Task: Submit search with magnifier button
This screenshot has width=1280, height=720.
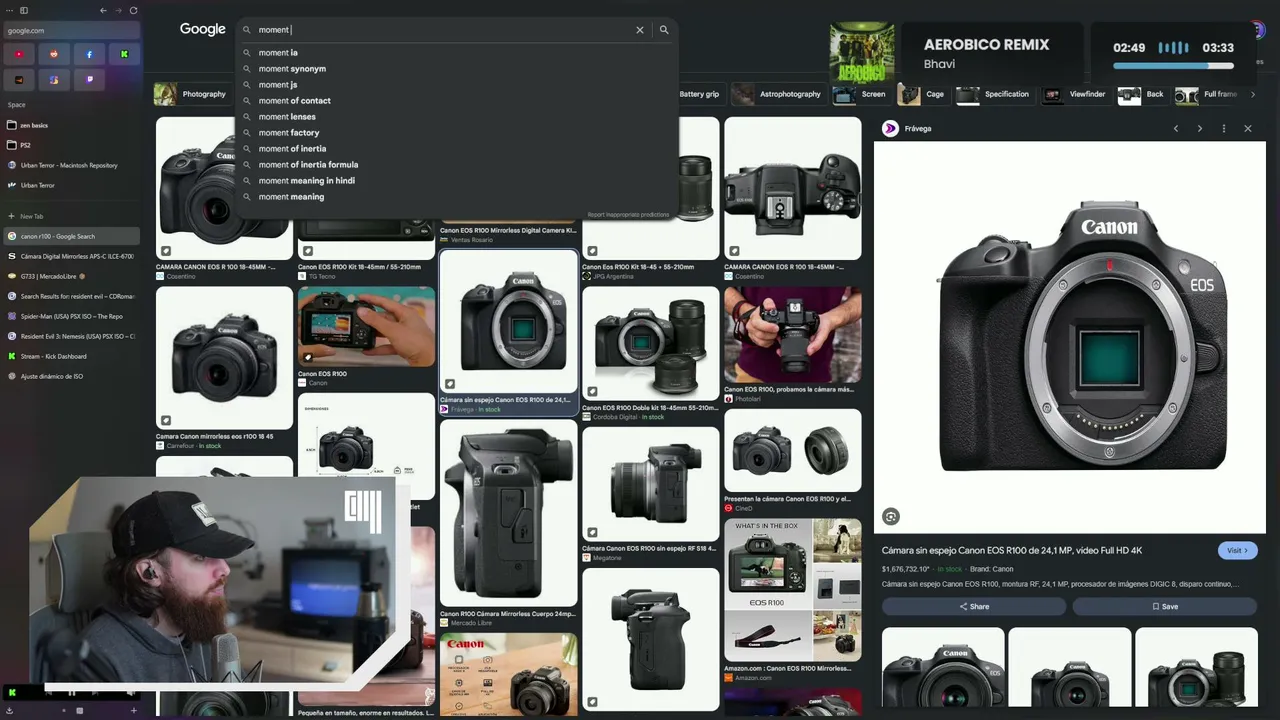Action: [664, 30]
